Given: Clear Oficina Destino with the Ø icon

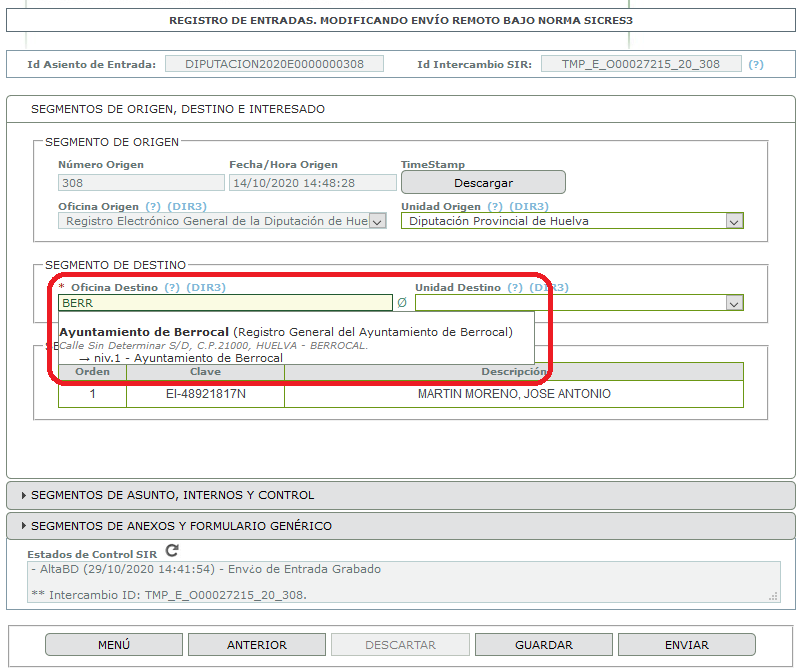Looking at the screenshot, I should tap(402, 303).
